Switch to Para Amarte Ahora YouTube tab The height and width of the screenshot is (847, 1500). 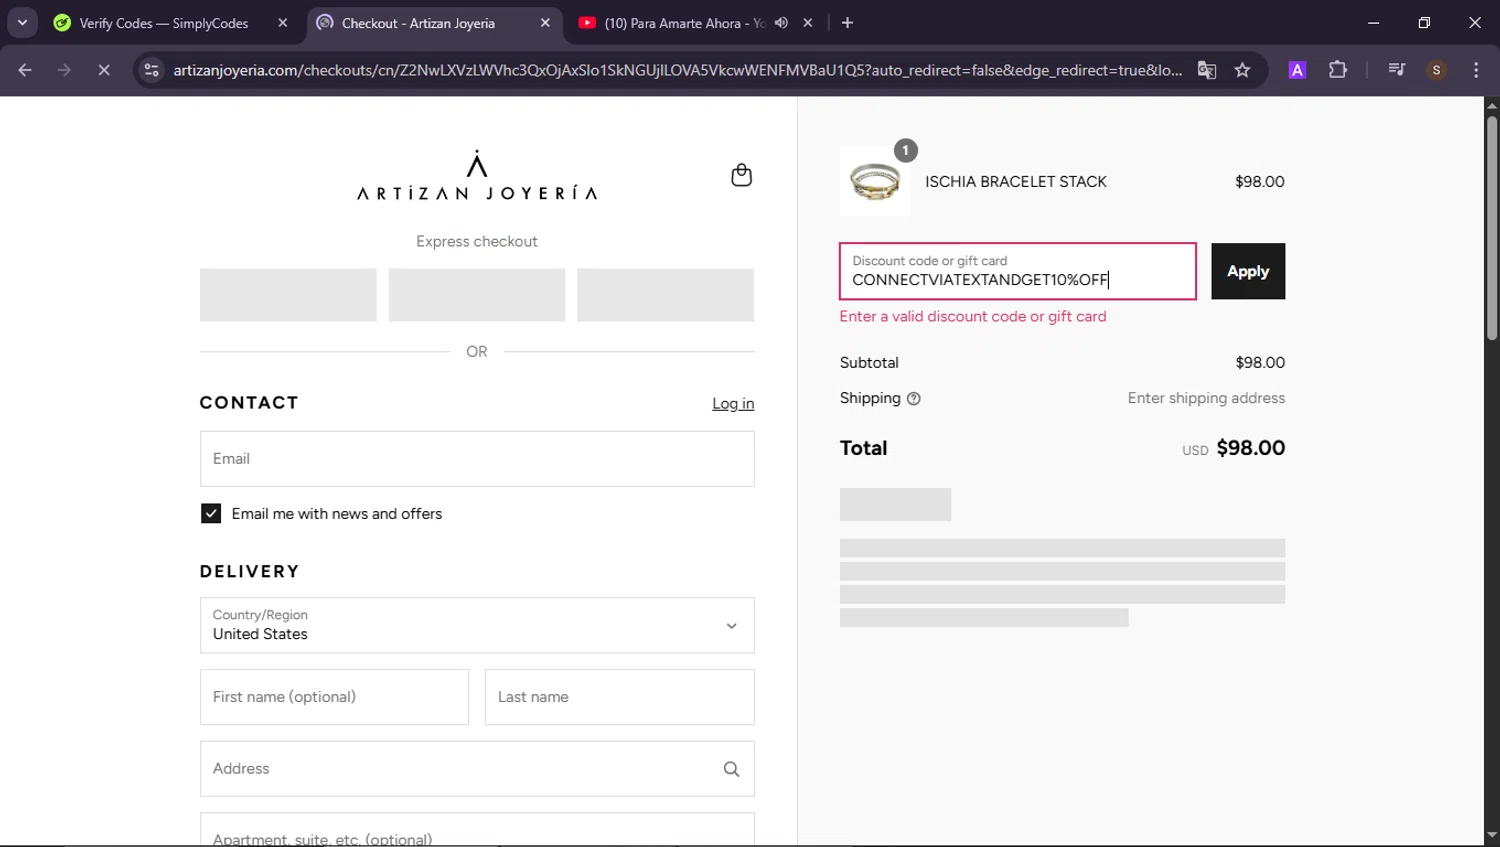684,22
